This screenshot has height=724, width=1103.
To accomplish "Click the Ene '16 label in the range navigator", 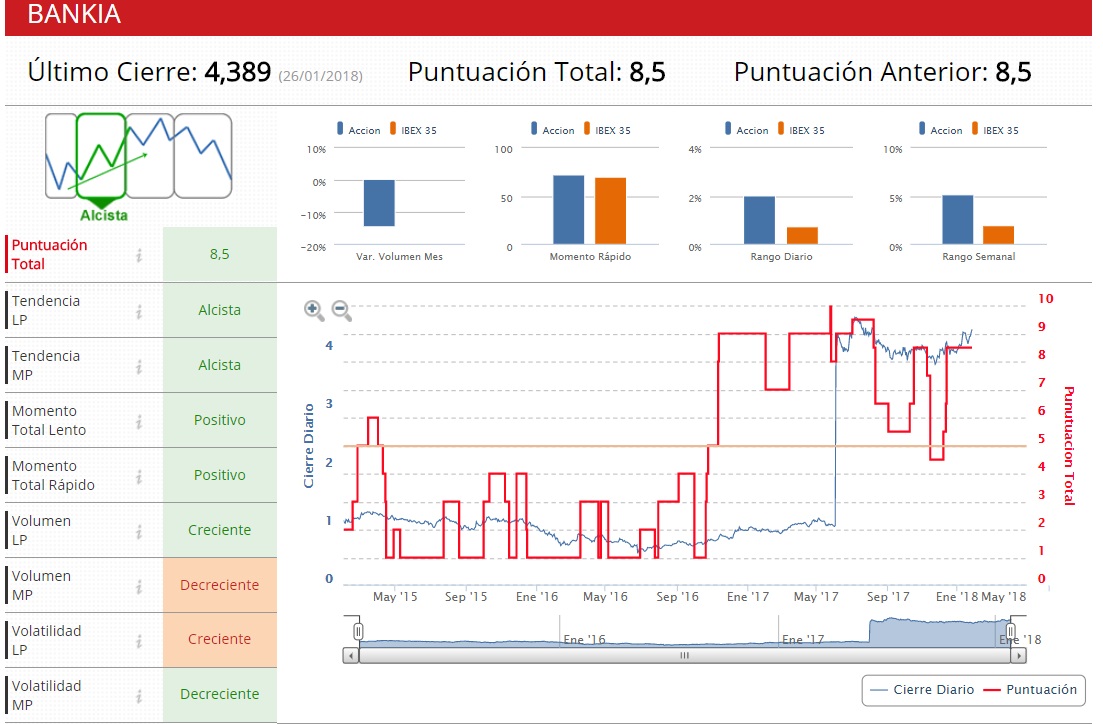I will pos(584,639).
